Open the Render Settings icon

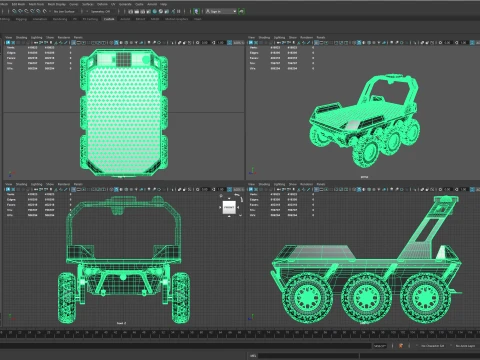click(149, 11)
